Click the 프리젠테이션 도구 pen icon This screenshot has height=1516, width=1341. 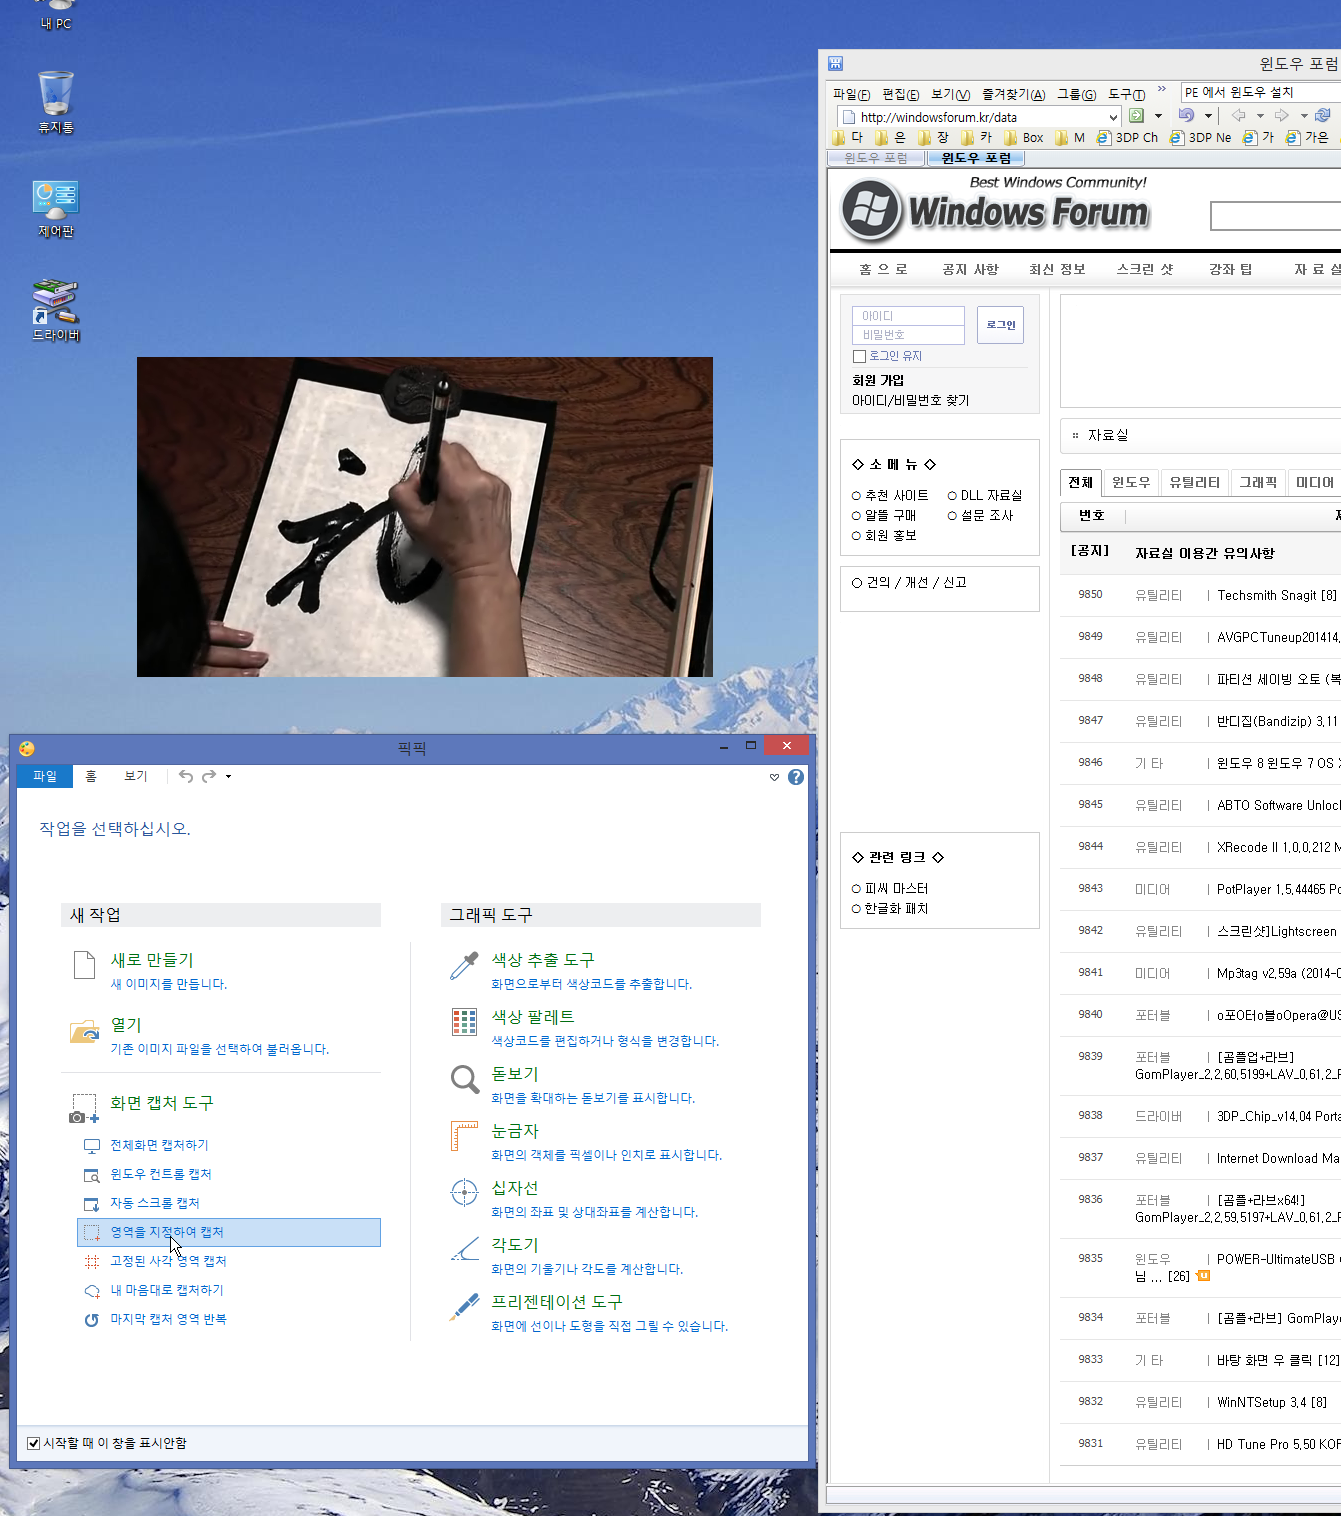(x=465, y=1307)
